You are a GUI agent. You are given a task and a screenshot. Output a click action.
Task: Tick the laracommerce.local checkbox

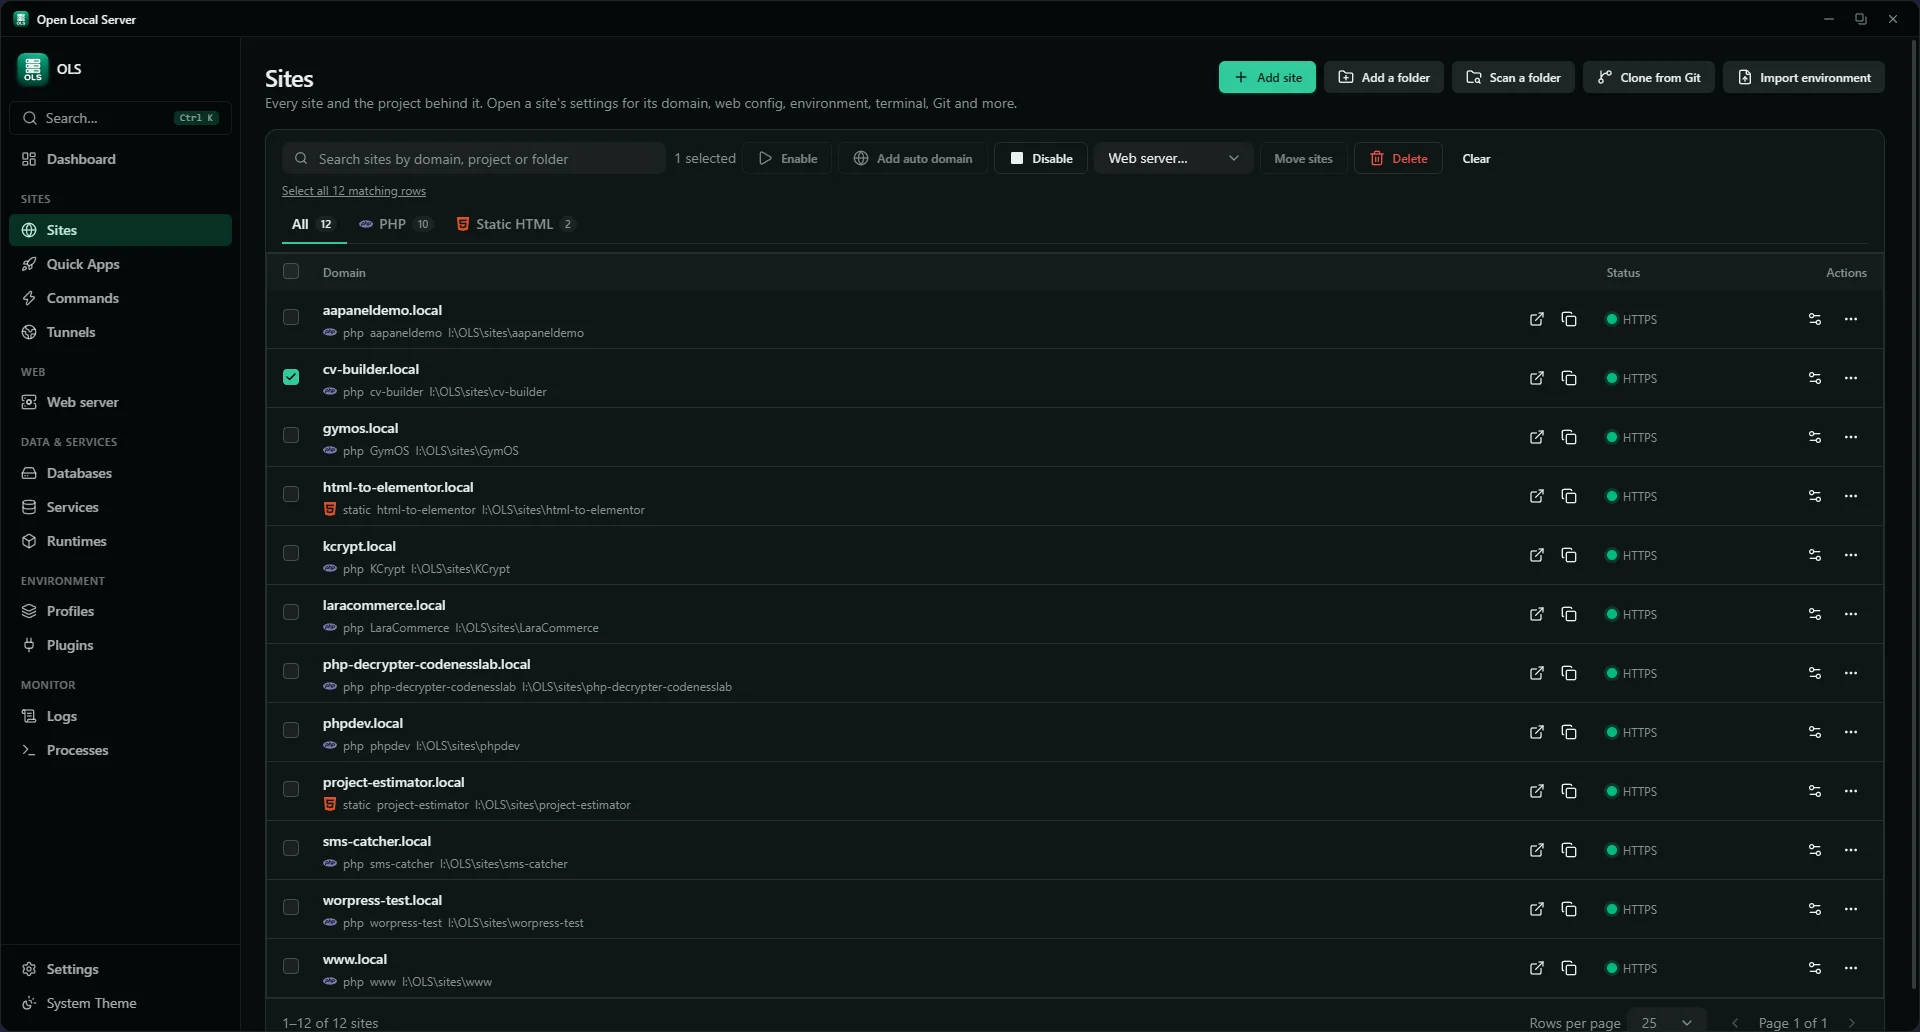[x=291, y=612]
